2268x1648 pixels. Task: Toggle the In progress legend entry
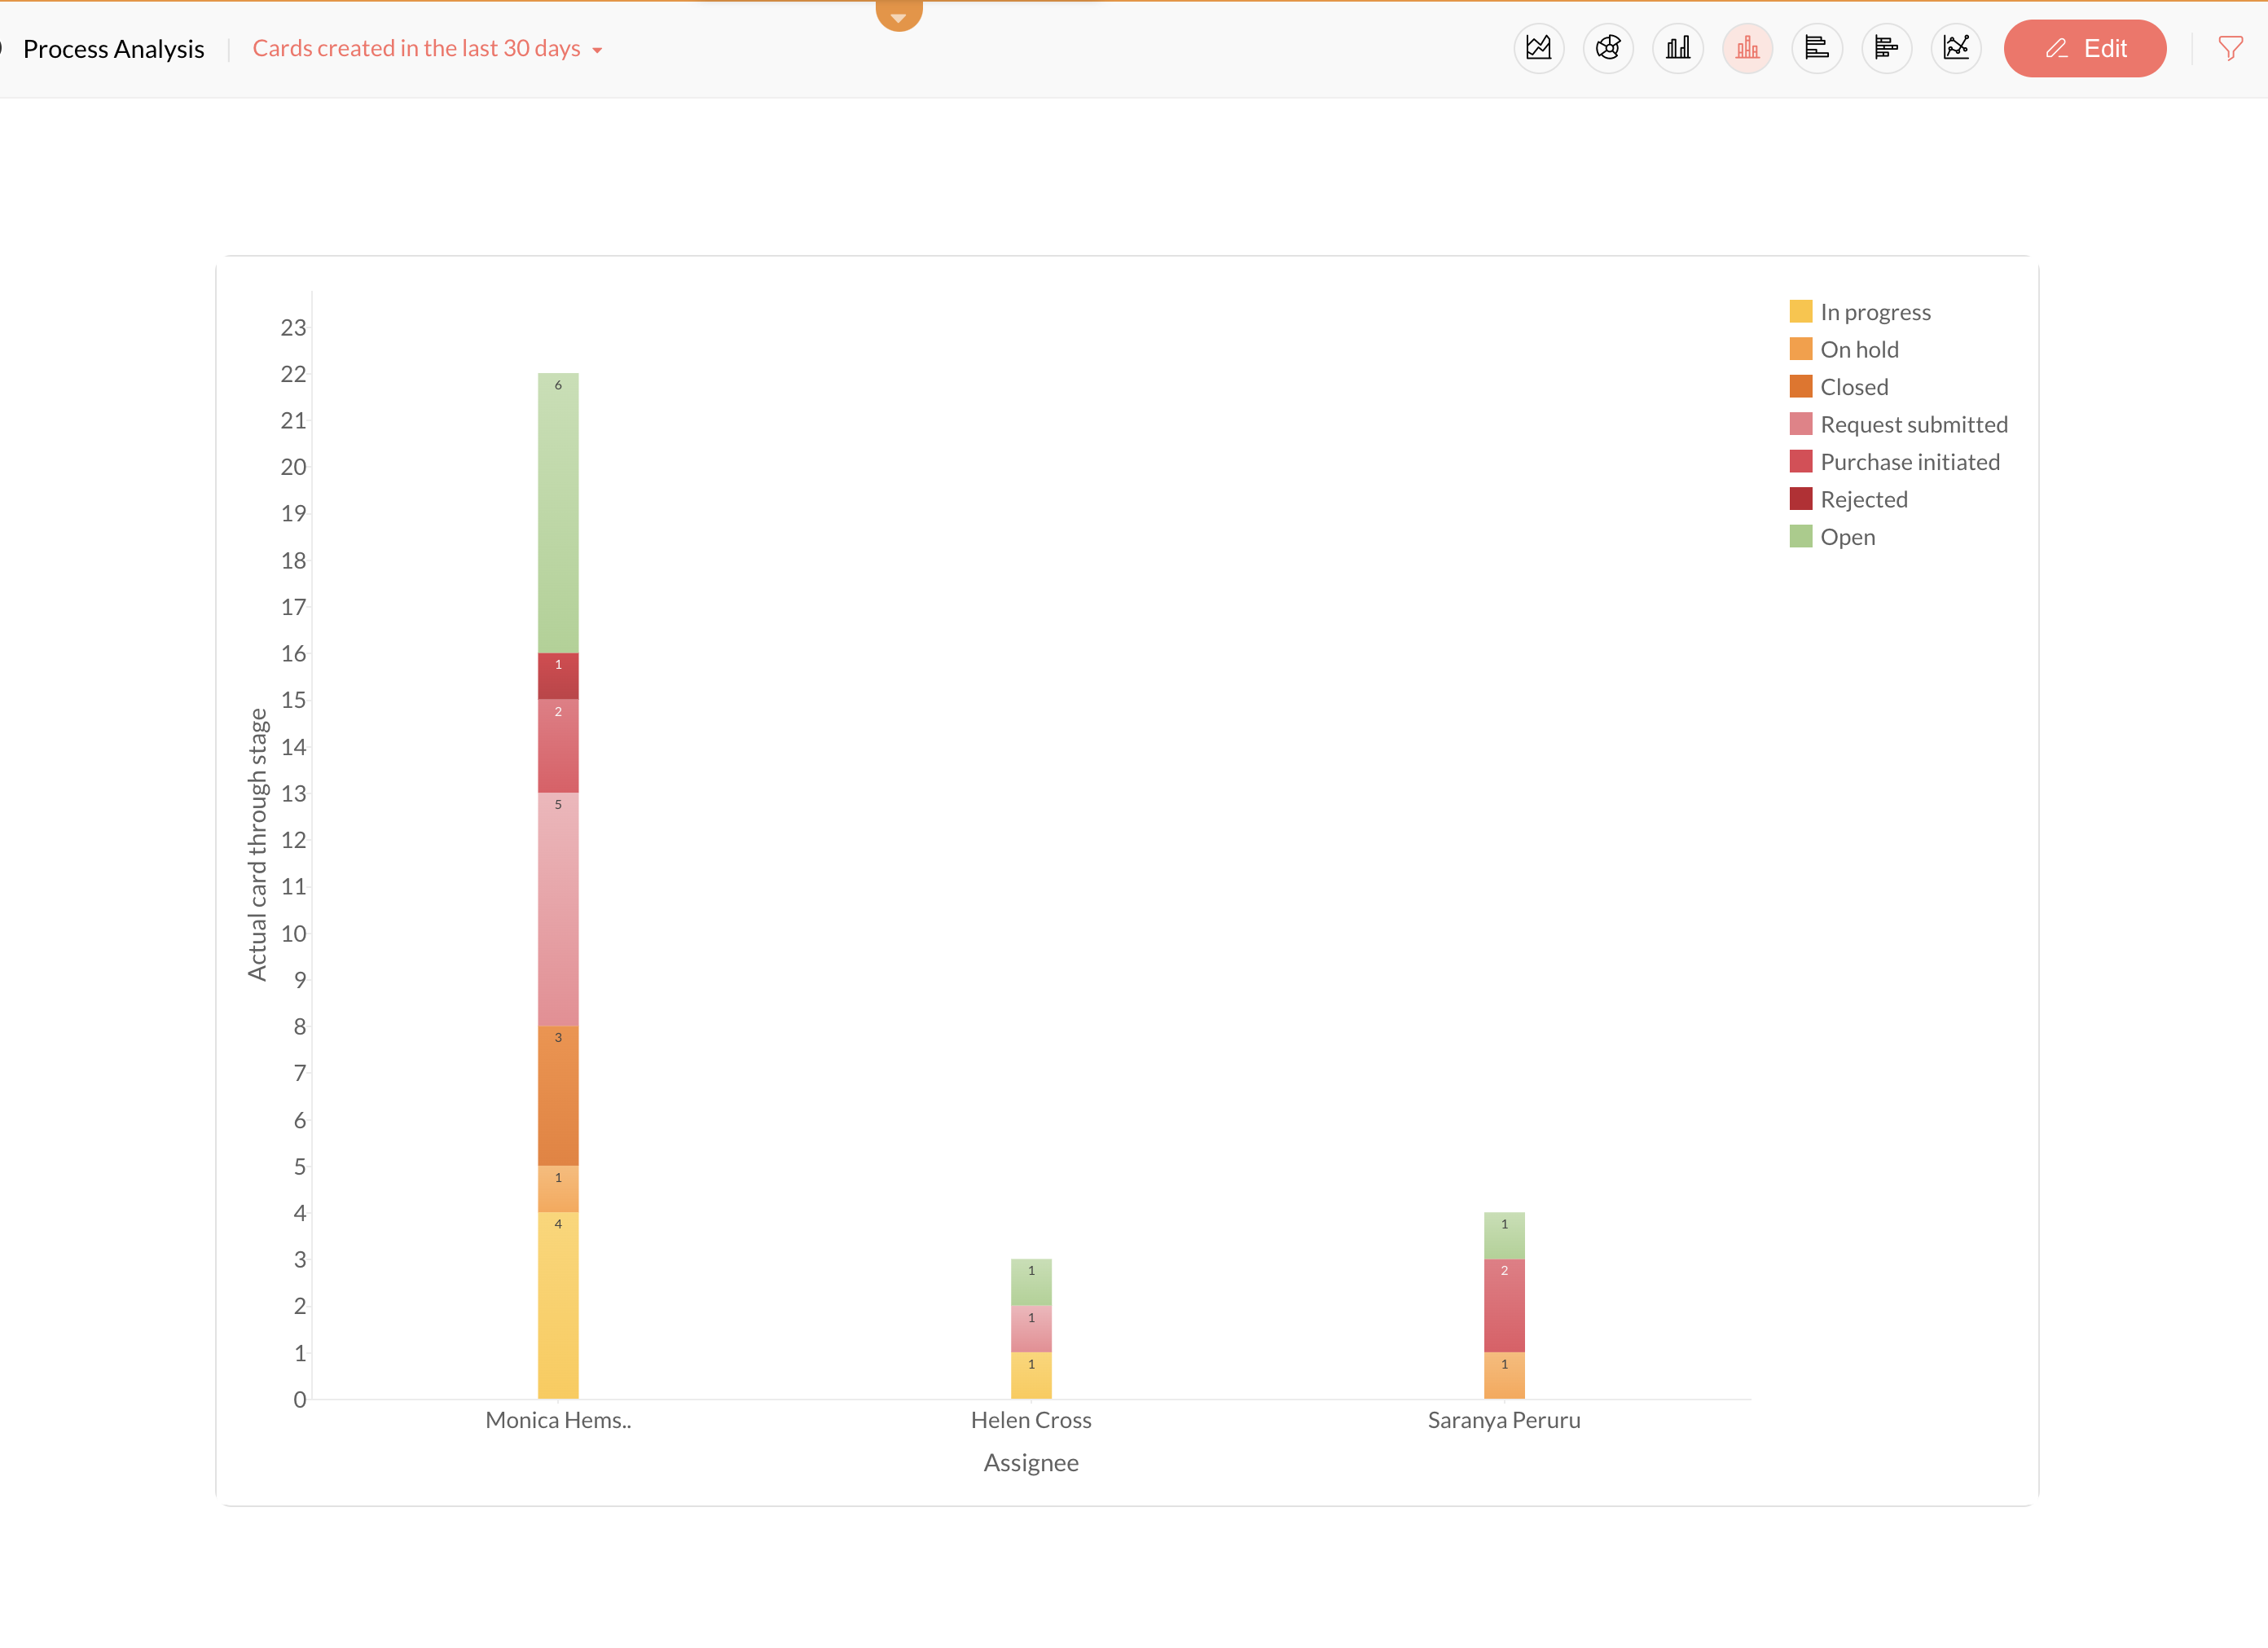(x=1875, y=312)
